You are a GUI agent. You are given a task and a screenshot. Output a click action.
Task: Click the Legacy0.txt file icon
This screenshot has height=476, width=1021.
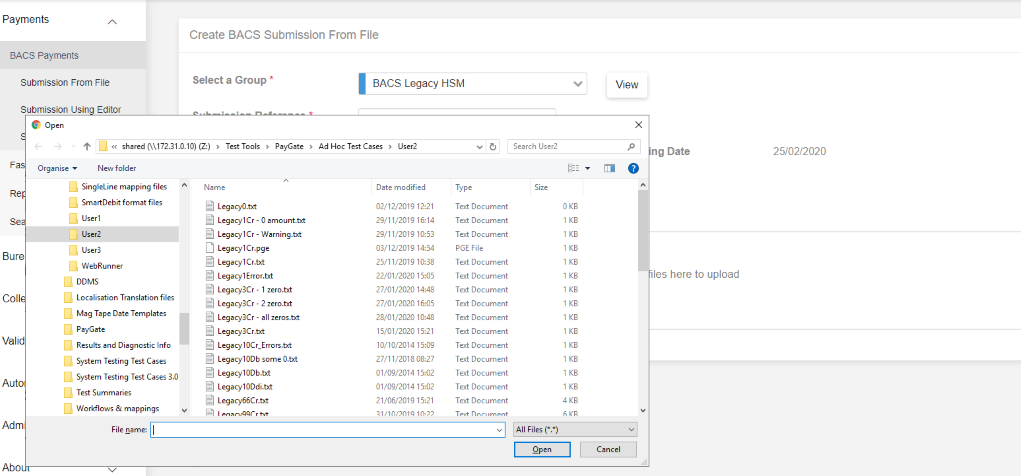[x=210, y=206]
